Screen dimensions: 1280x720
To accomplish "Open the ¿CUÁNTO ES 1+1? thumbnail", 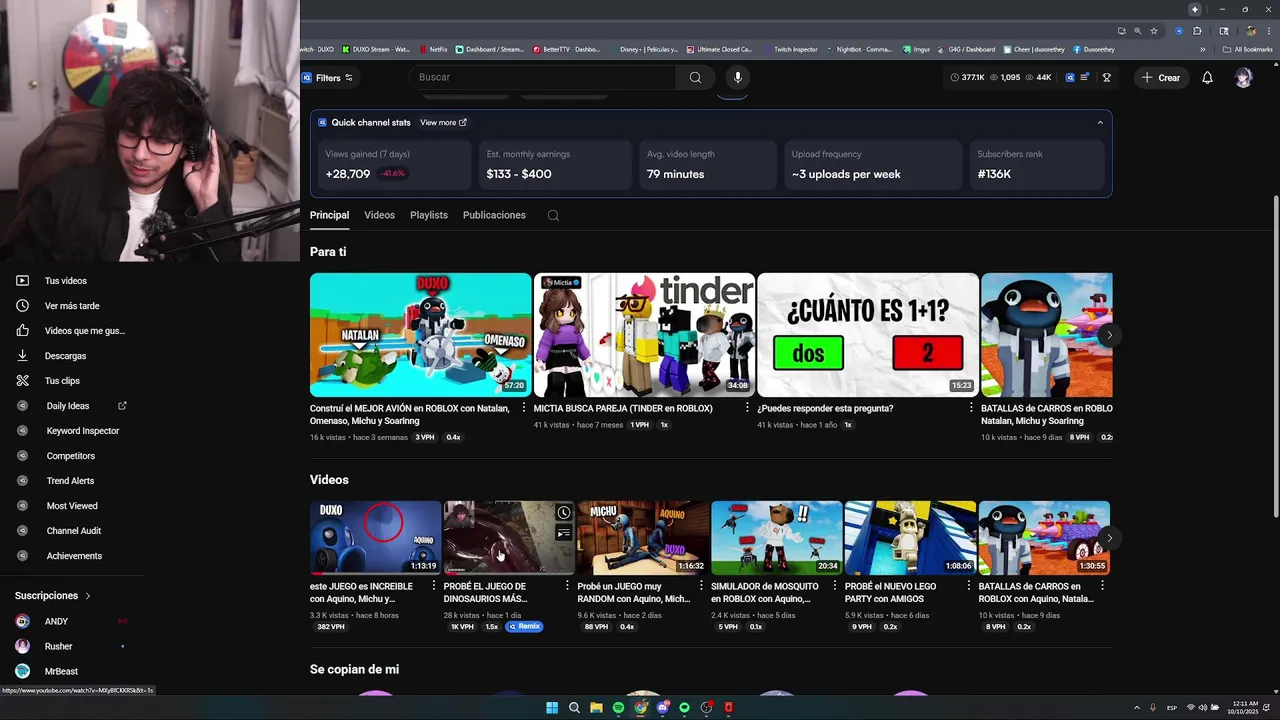I will (x=868, y=335).
